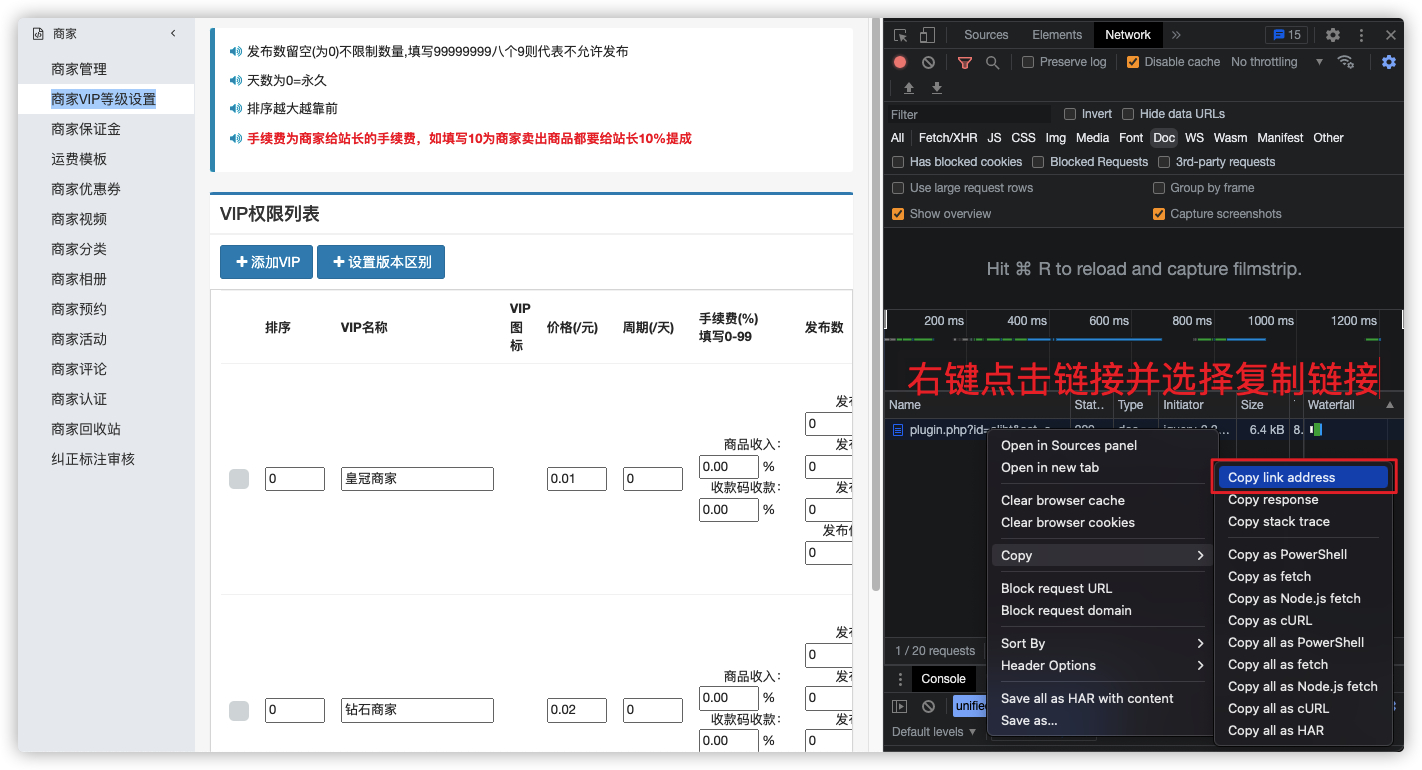Enable the Group by frame checkbox
The image size is (1422, 770).
(x=1159, y=188)
